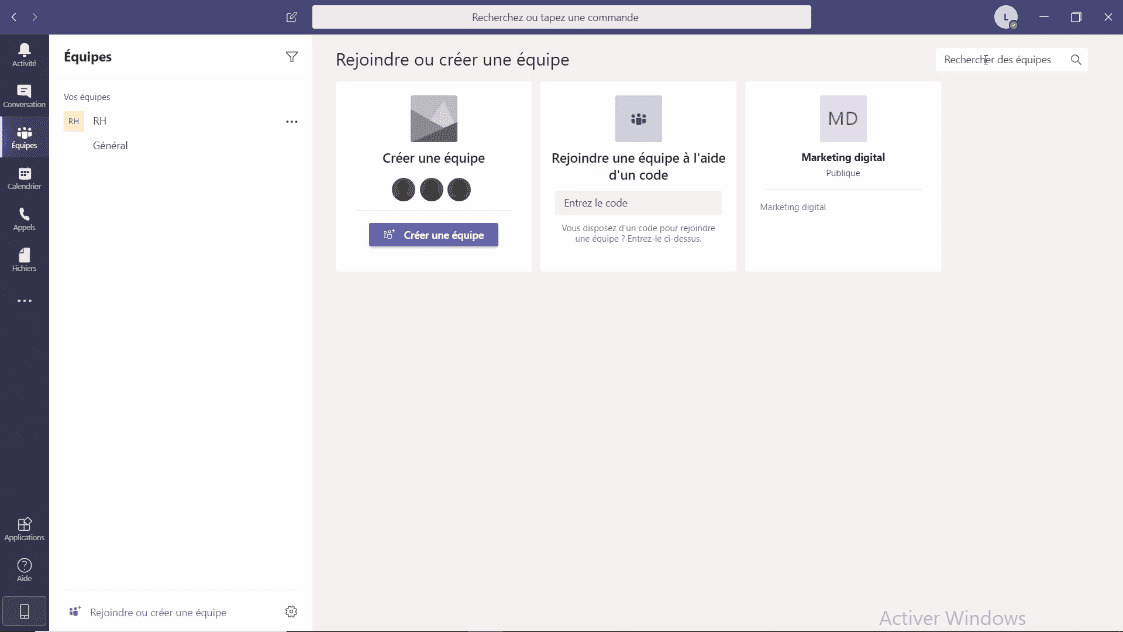
Task: Open Aide for assistance
Action: (23, 568)
